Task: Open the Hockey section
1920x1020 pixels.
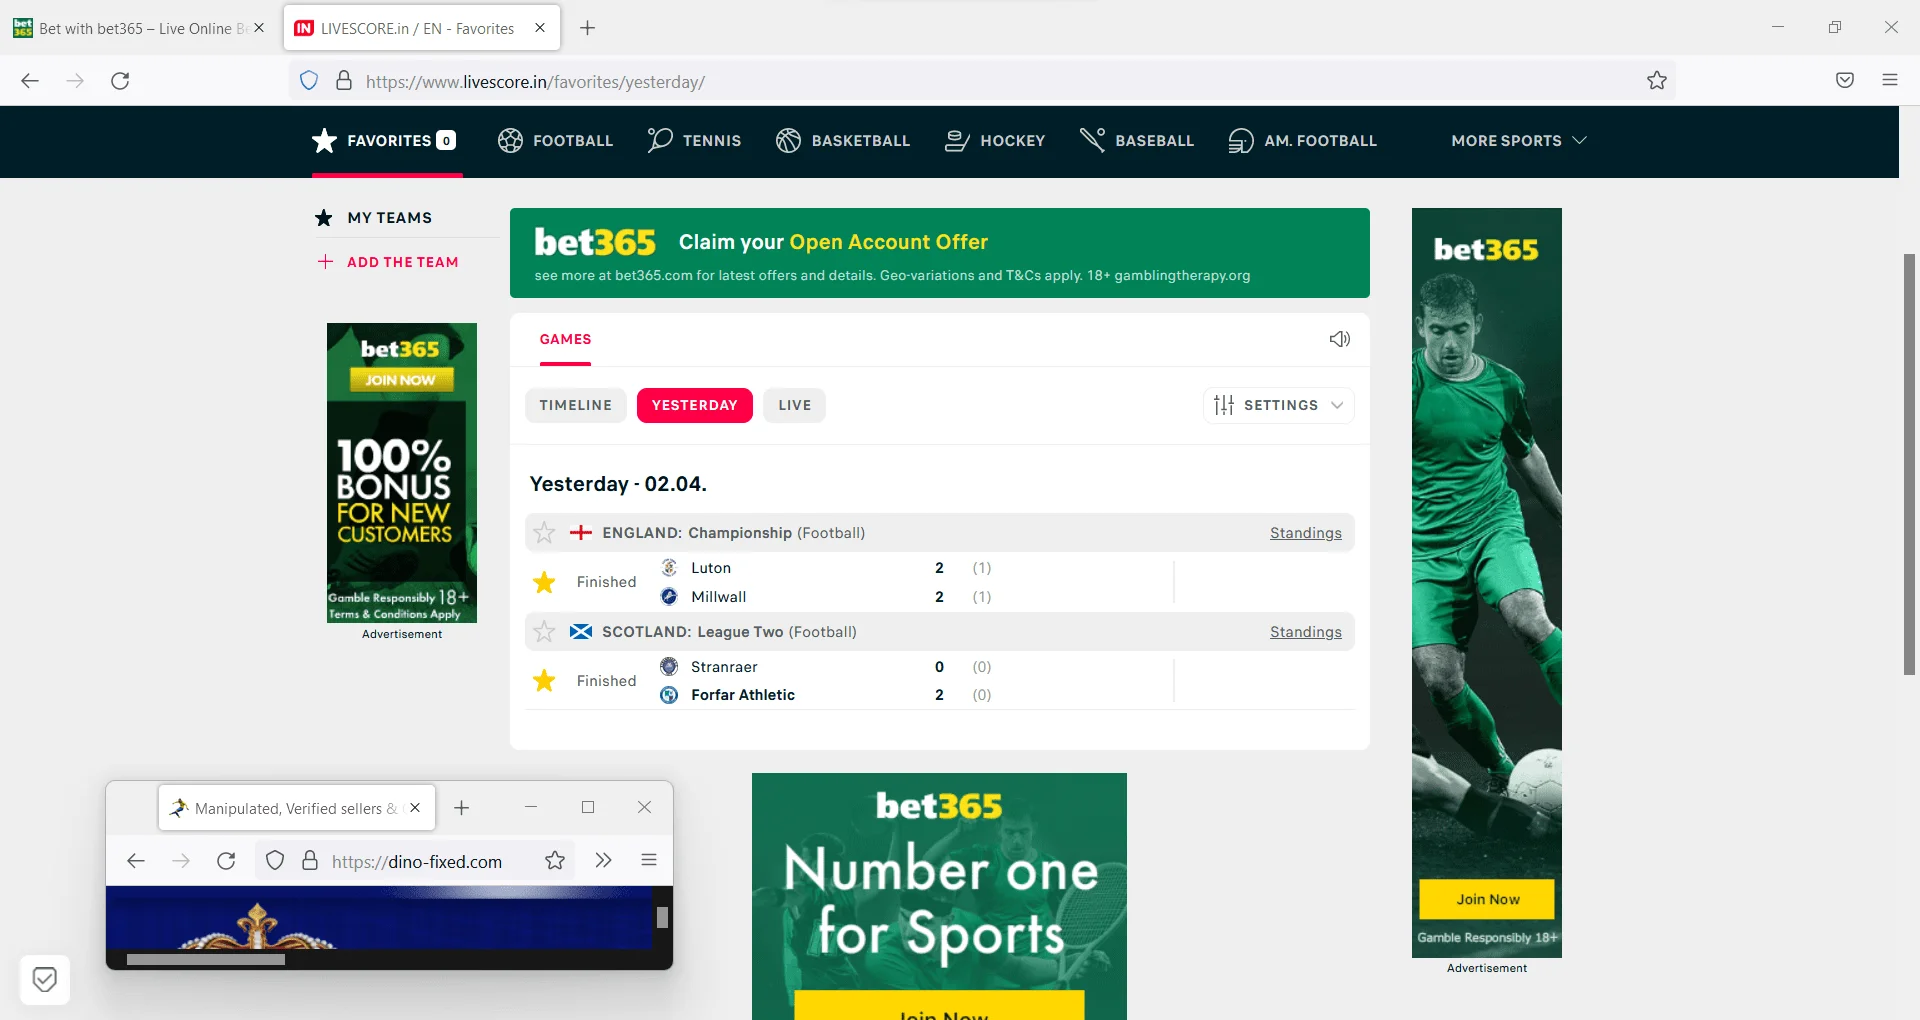Action: point(995,141)
